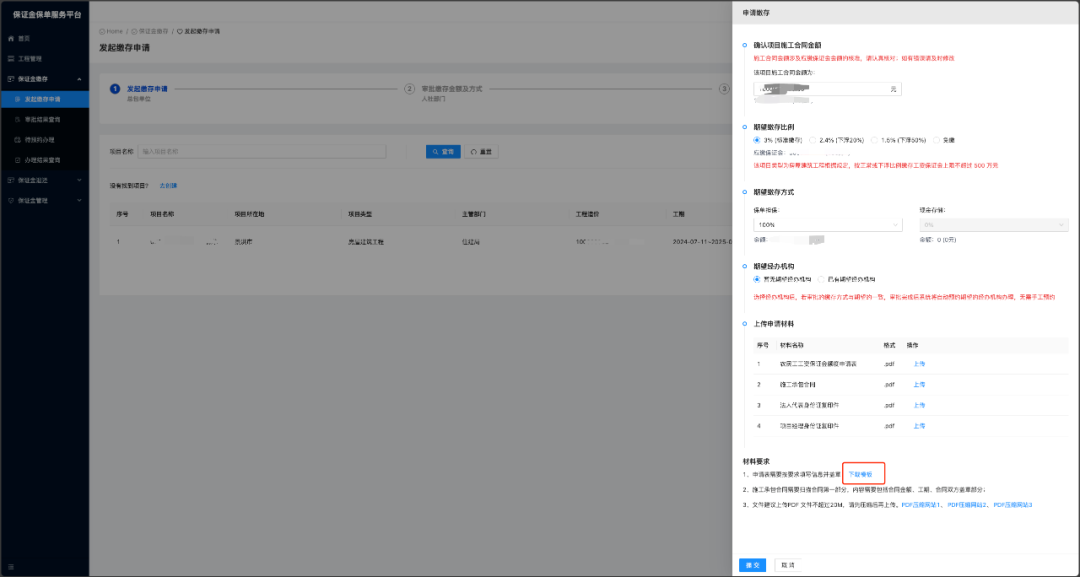Image resolution: width=1080 pixels, height=577 pixels.
Task: Go to 办理结果查询 sidebar item
Action: coord(44,160)
